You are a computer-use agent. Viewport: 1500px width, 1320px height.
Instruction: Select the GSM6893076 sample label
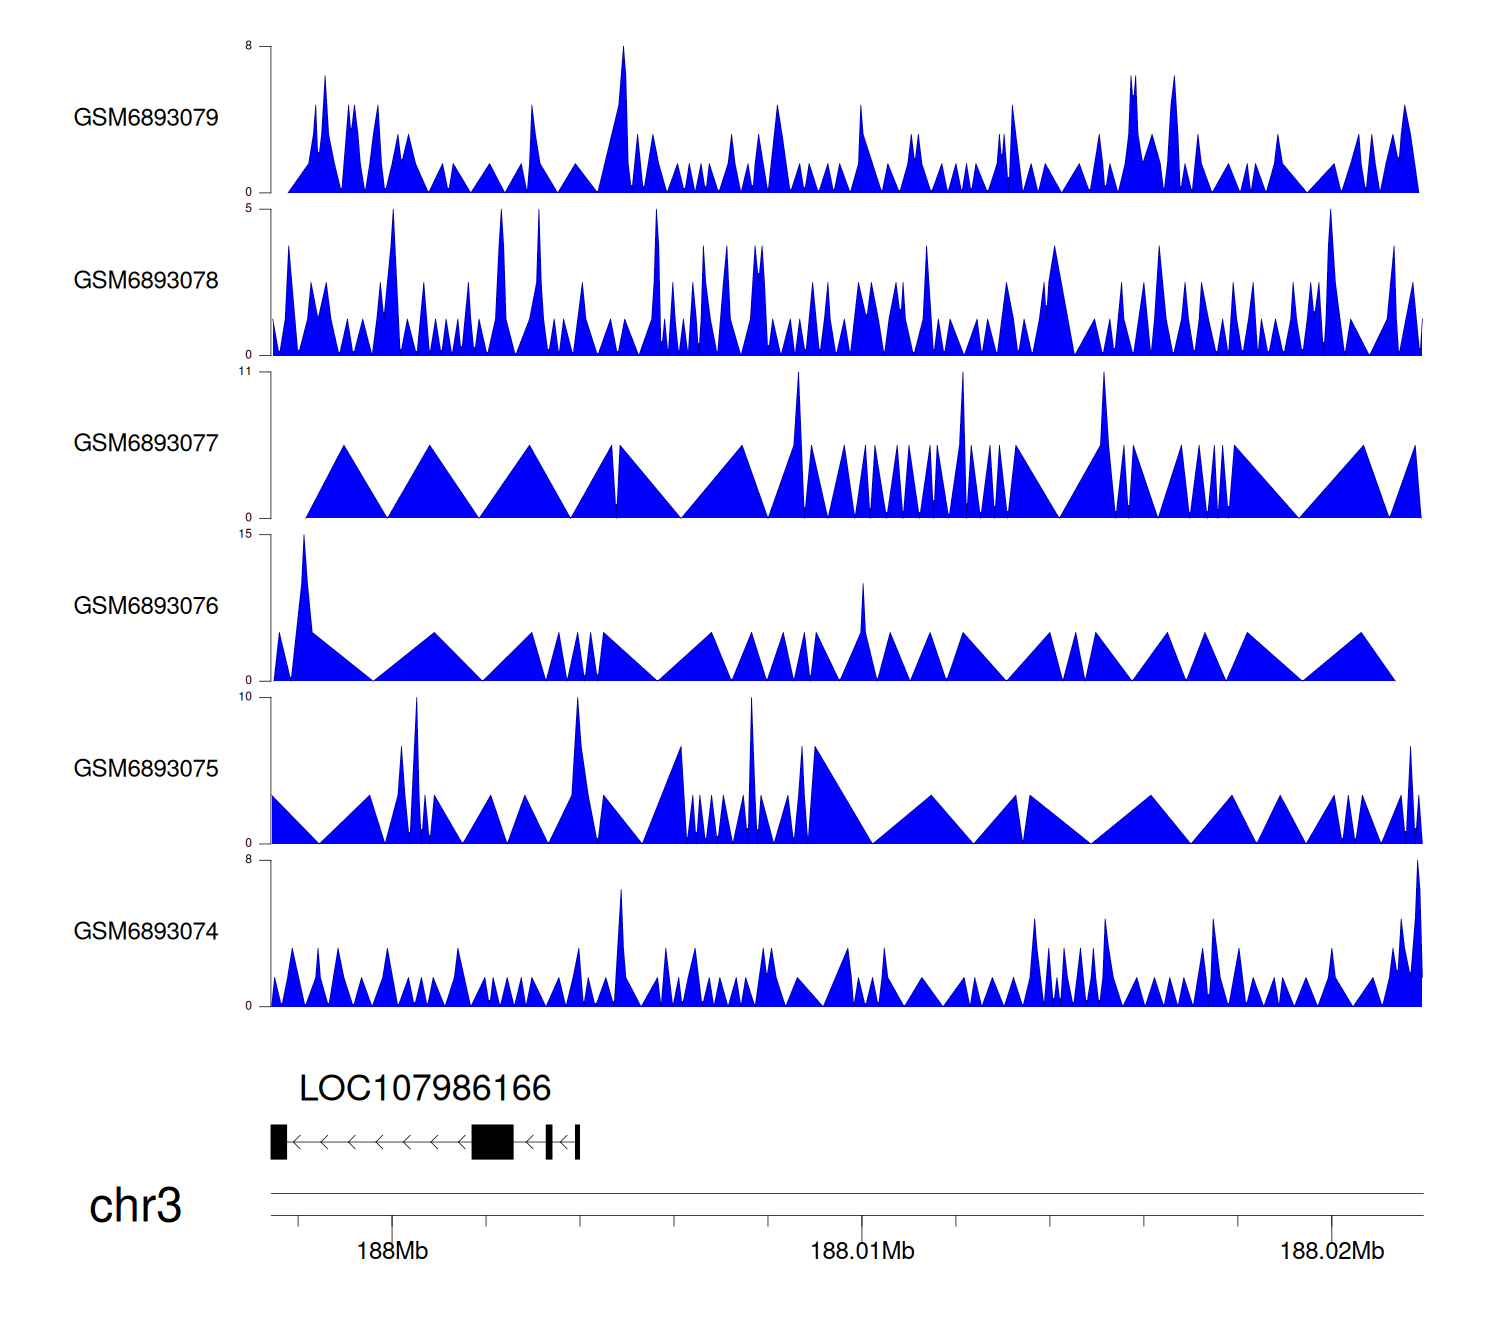146,606
